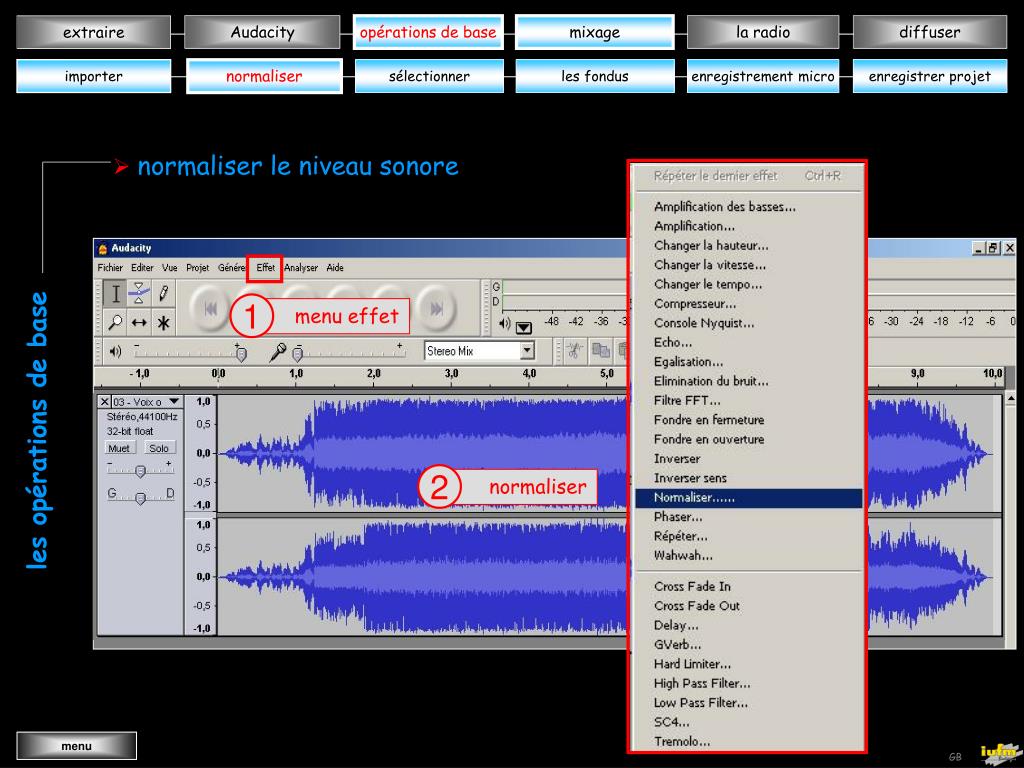Choose Normaliser in the effect menu
The image size is (1024, 768).
pyautogui.click(x=748, y=498)
